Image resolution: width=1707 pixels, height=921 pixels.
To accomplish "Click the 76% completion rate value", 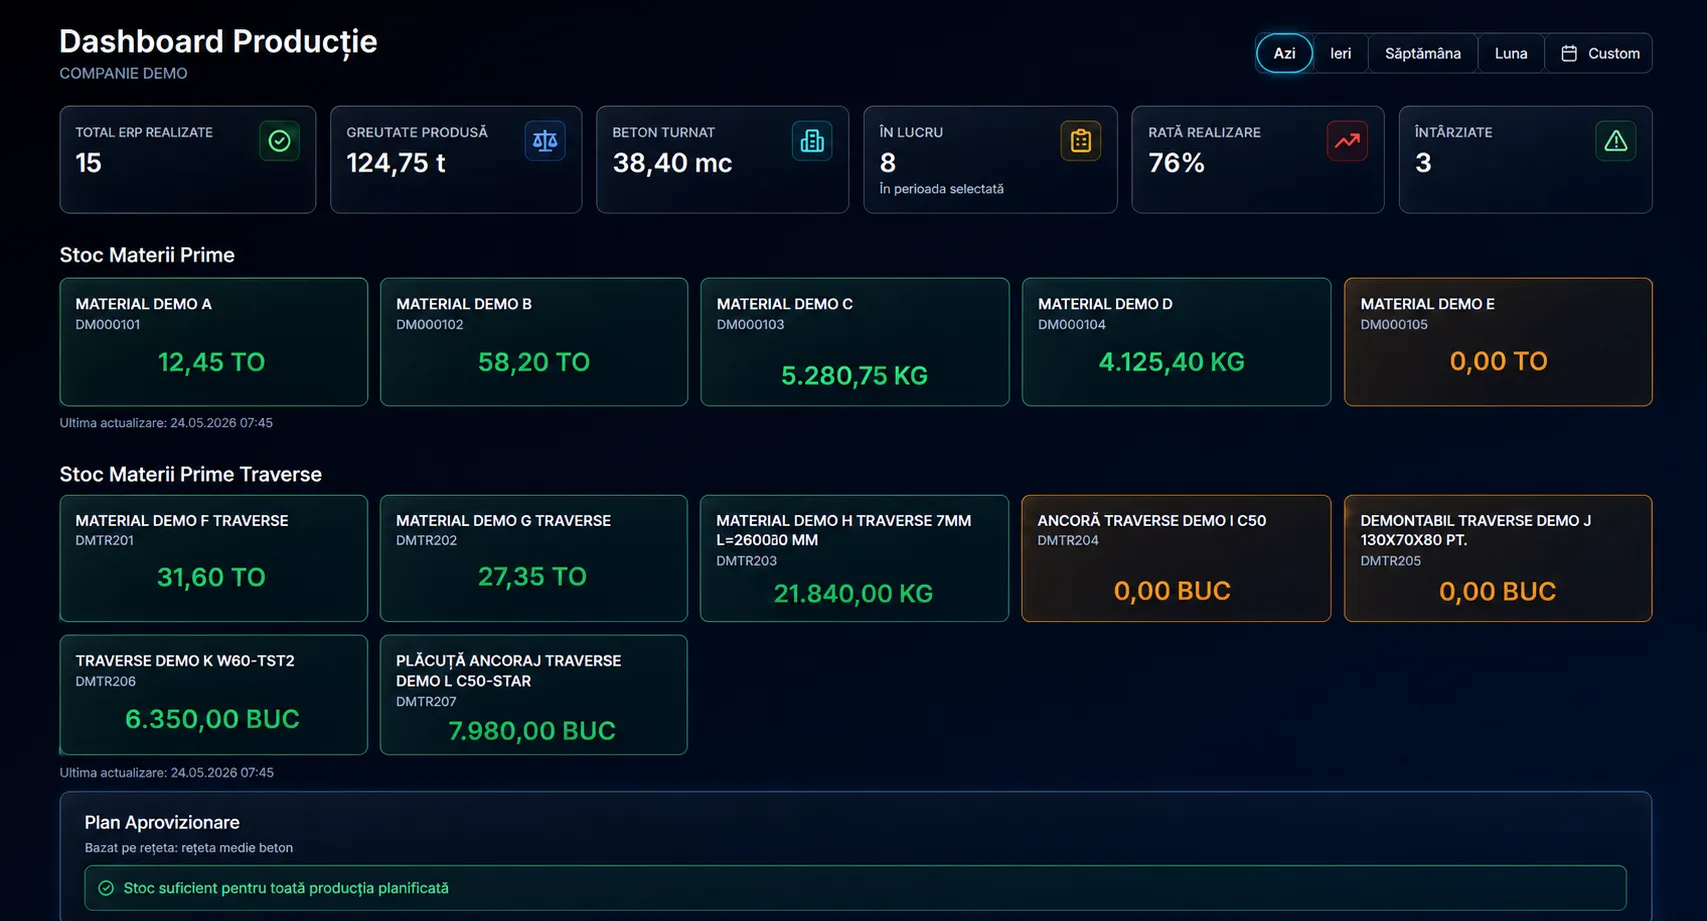I will click(x=1176, y=163).
